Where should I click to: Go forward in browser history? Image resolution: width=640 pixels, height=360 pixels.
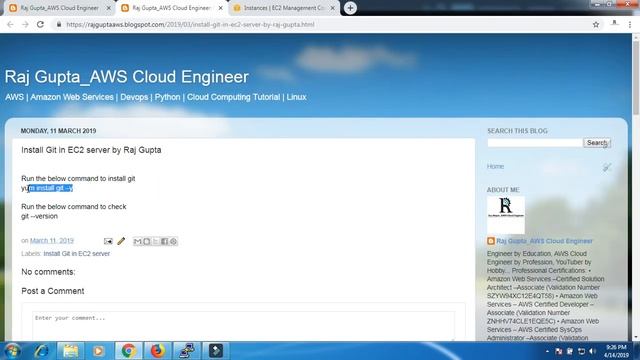click(25, 24)
